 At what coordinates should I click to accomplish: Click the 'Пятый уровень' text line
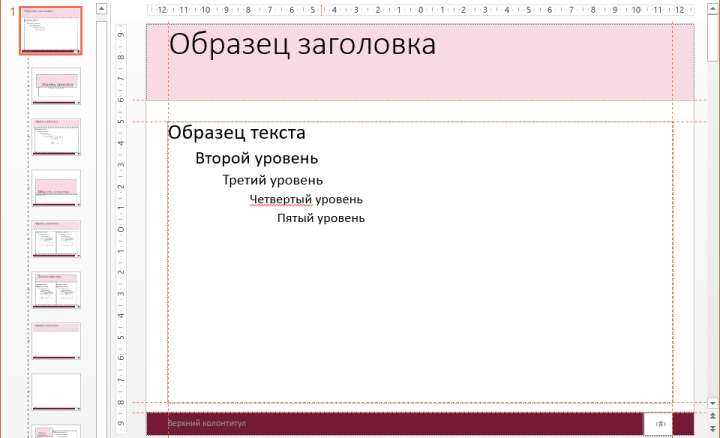coord(321,218)
